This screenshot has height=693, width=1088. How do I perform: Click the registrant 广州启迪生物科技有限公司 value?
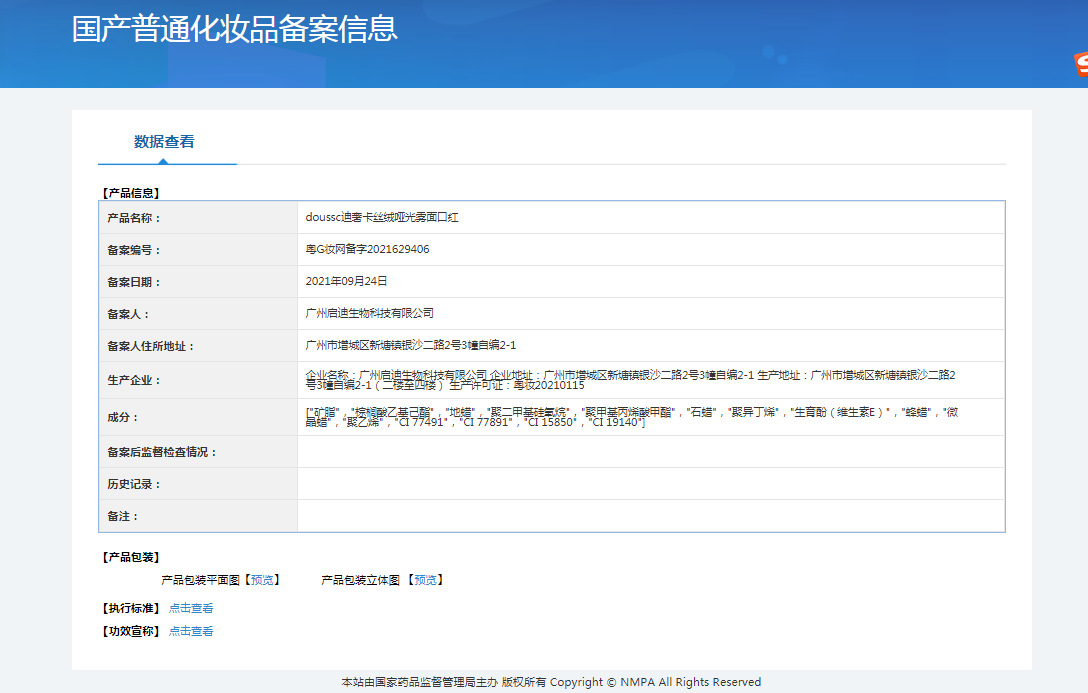coord(369,313)
